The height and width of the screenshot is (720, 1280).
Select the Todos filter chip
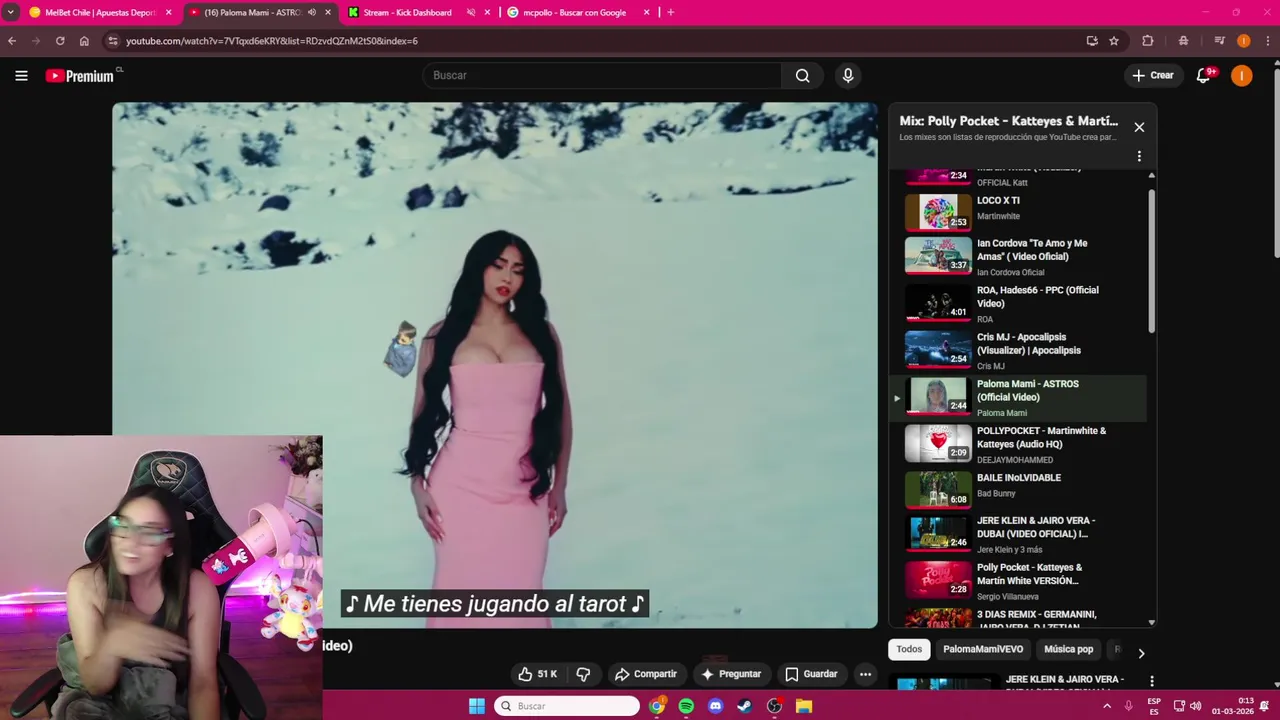909,649
